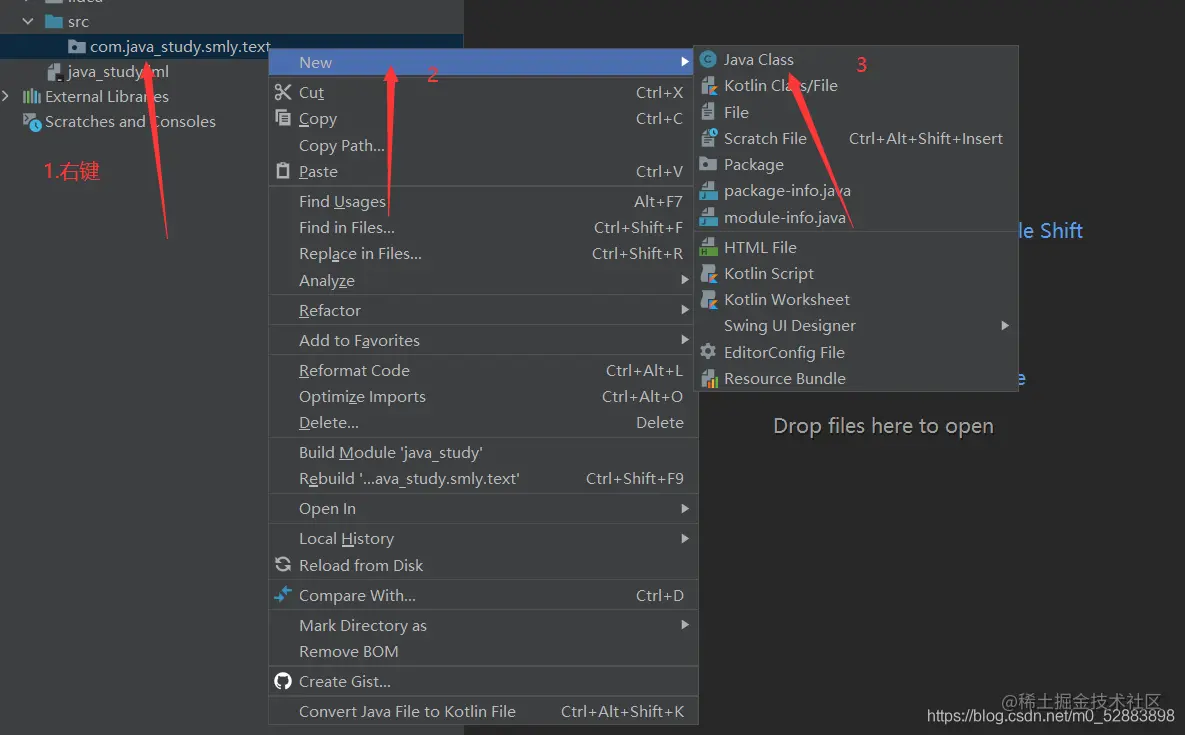Click the Ctrl+Shift+F9 shortcut text
Screen dimensions: 1185x735
click(x=635, y=478)
